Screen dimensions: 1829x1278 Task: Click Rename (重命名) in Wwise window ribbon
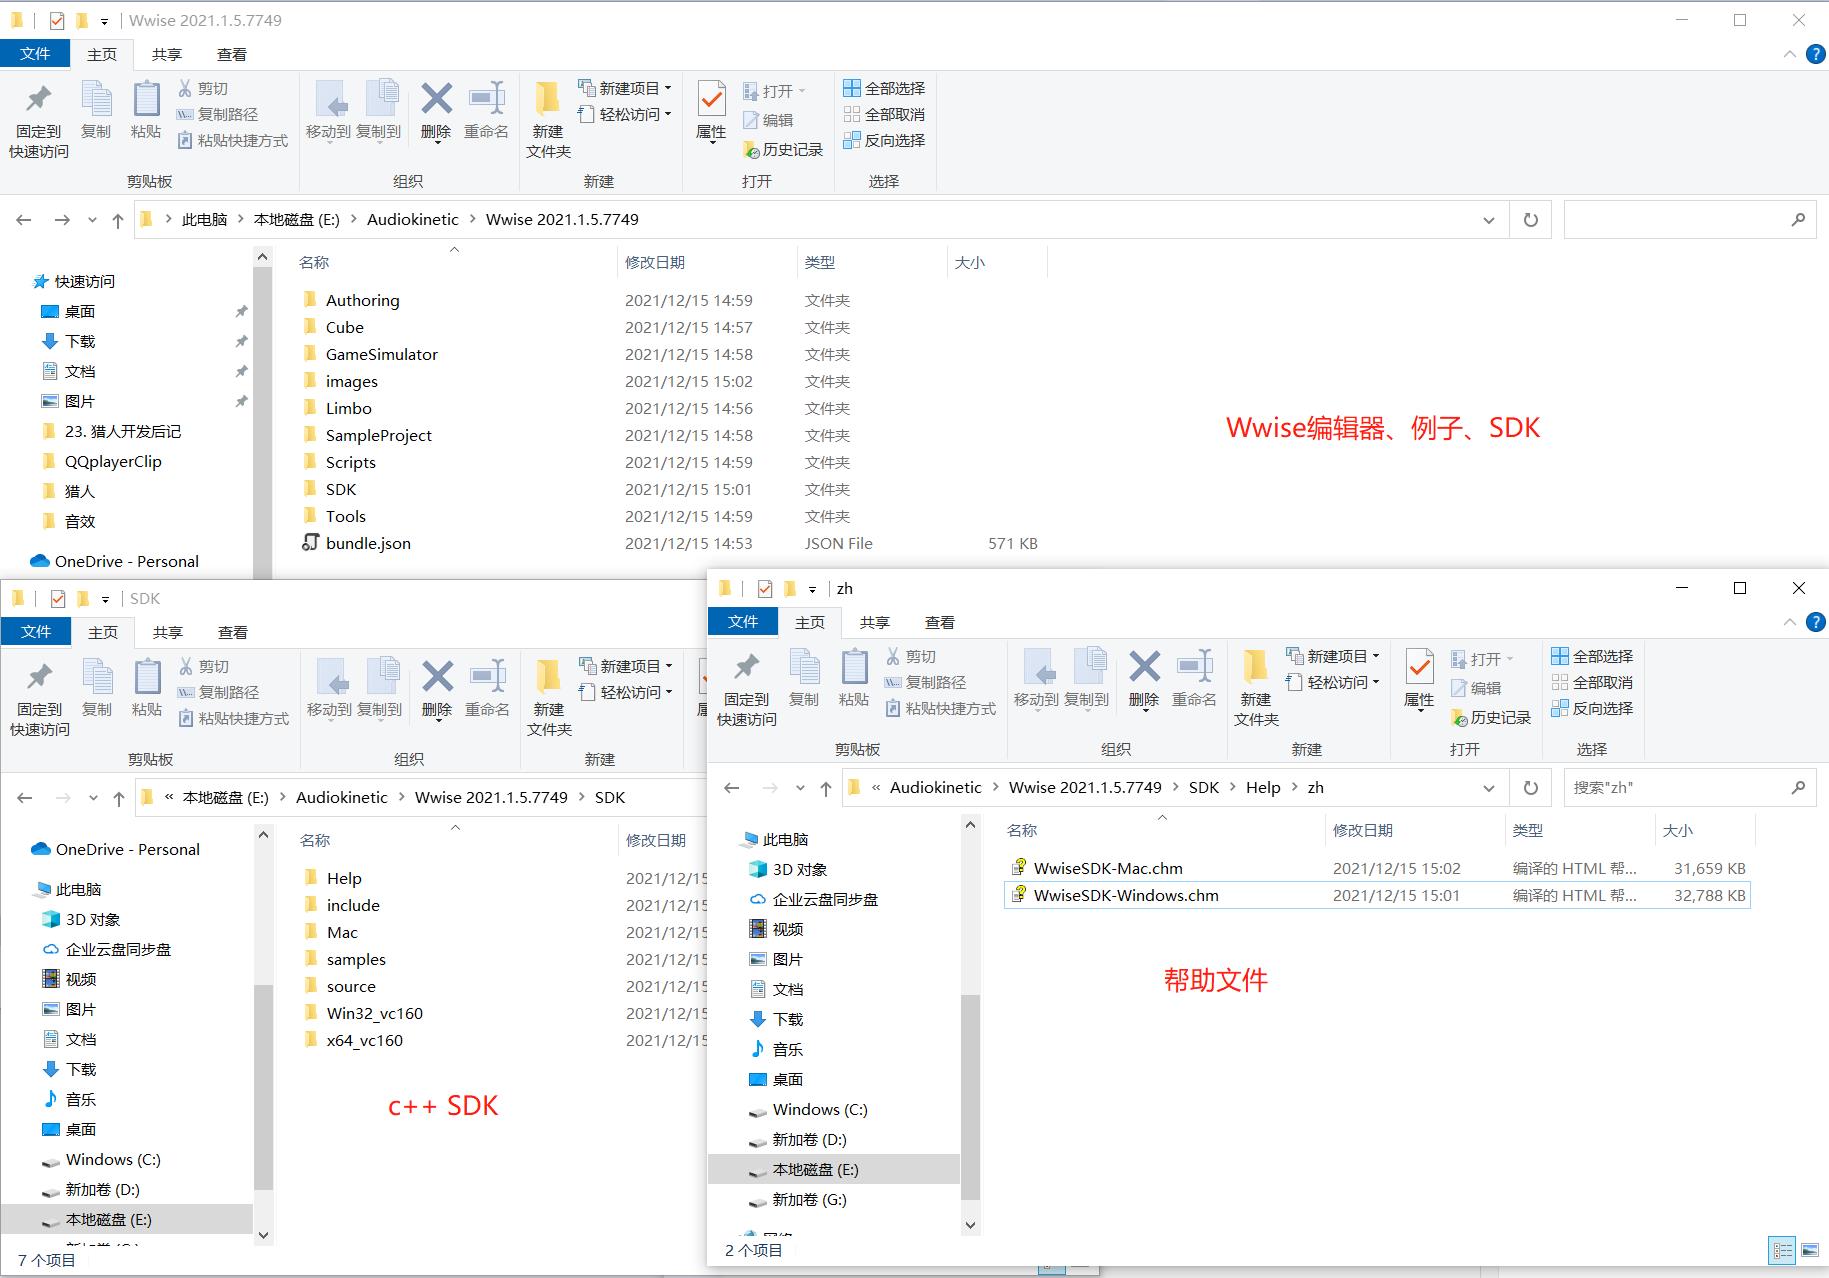[x=486, y=110]
